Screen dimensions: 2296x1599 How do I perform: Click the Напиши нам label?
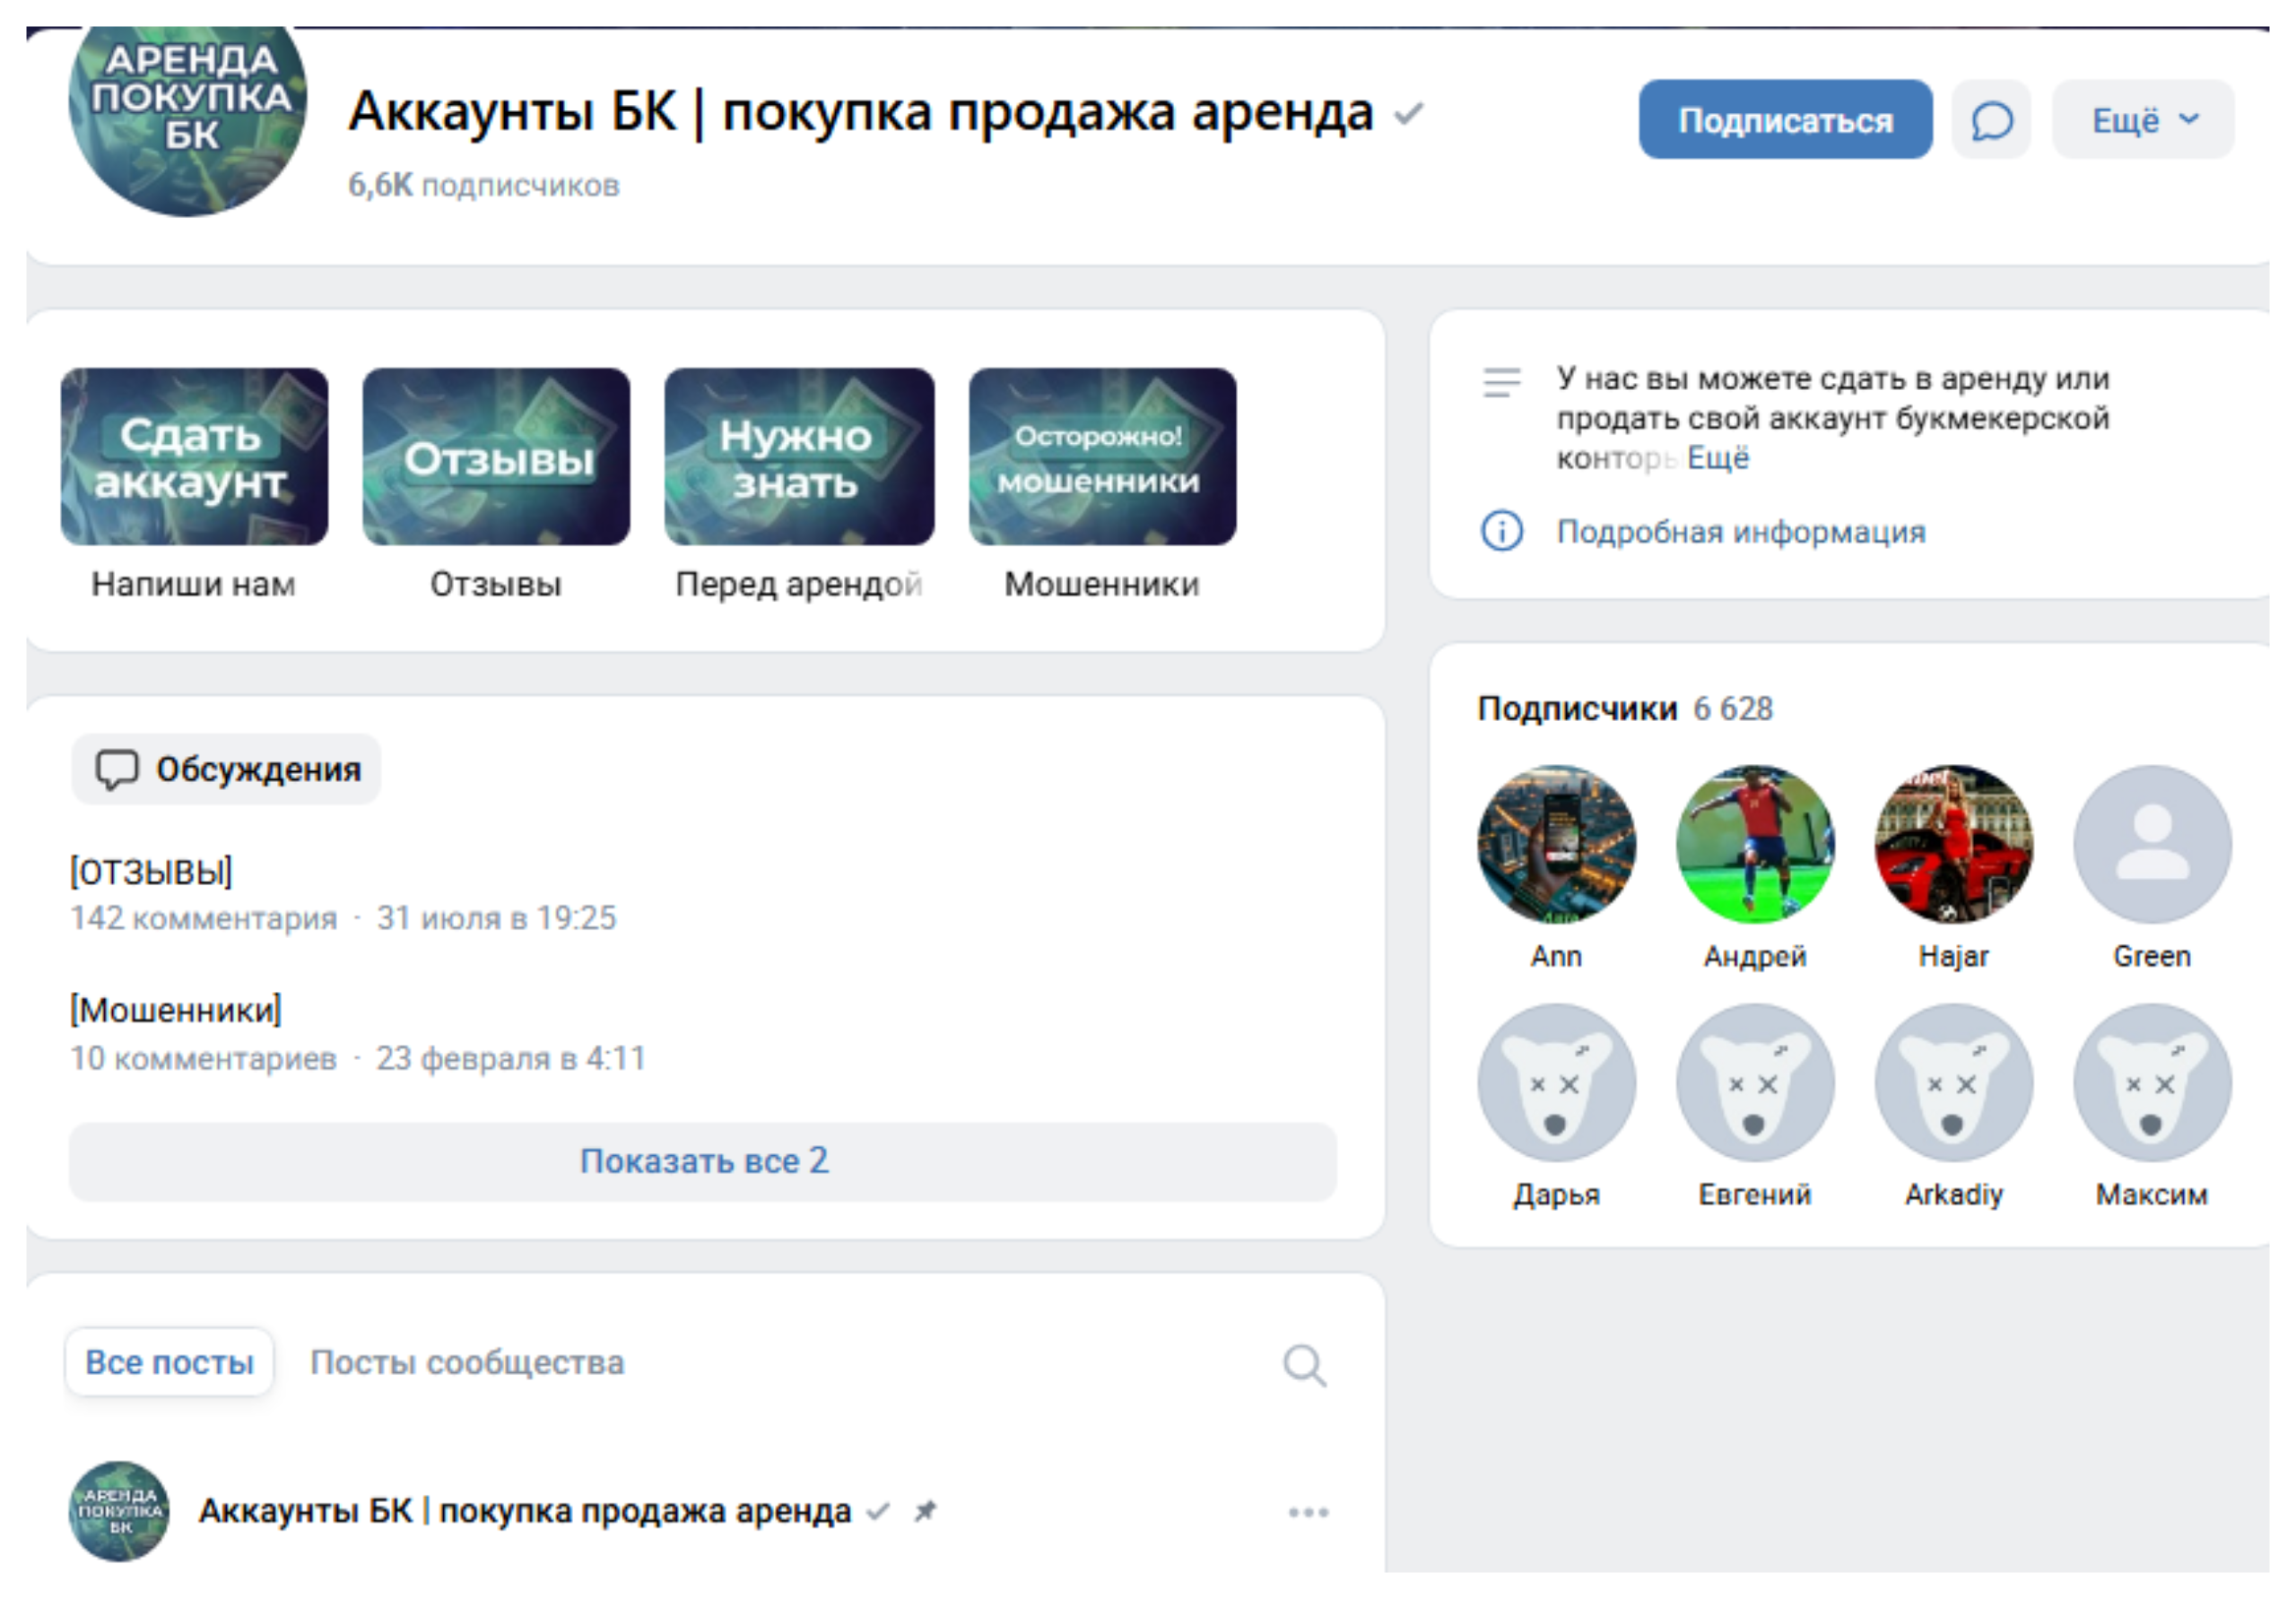tap(194, 584)
